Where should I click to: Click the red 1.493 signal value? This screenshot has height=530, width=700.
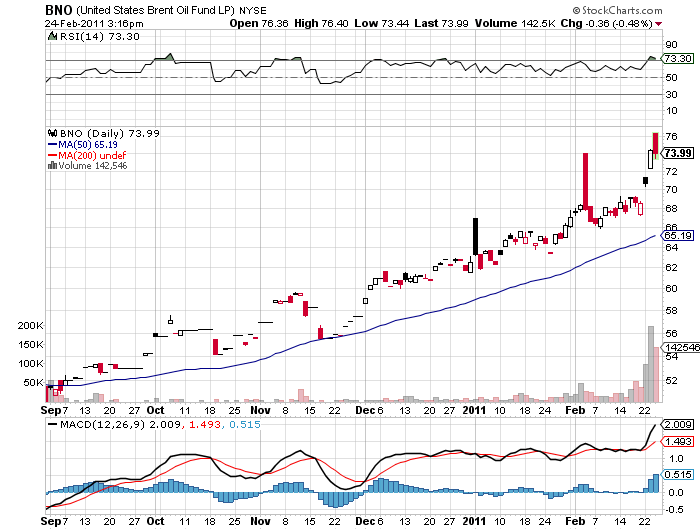[x=205, y=424]
